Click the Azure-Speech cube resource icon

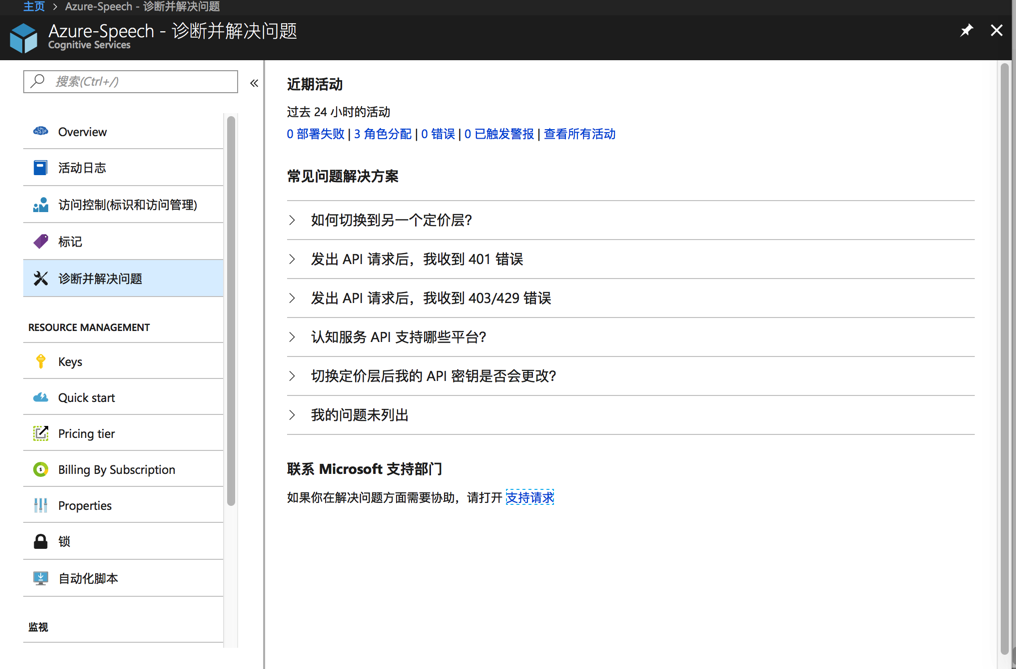pos(24,38)
